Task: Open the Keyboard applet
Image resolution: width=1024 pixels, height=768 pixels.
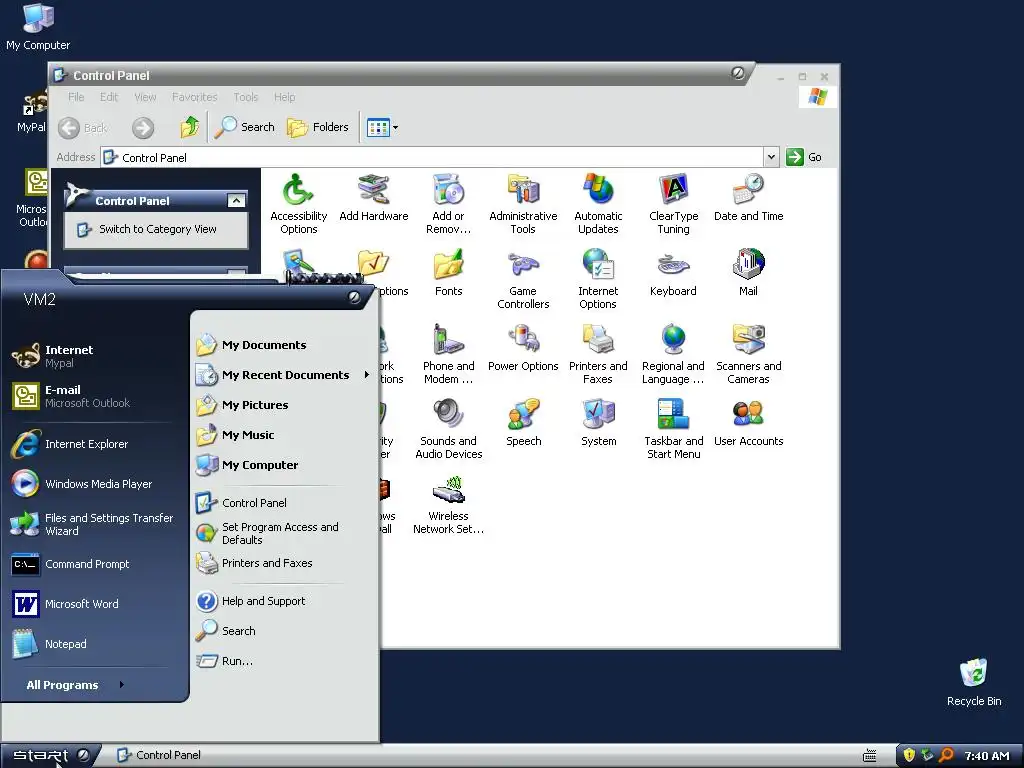Action: [673, 273]
